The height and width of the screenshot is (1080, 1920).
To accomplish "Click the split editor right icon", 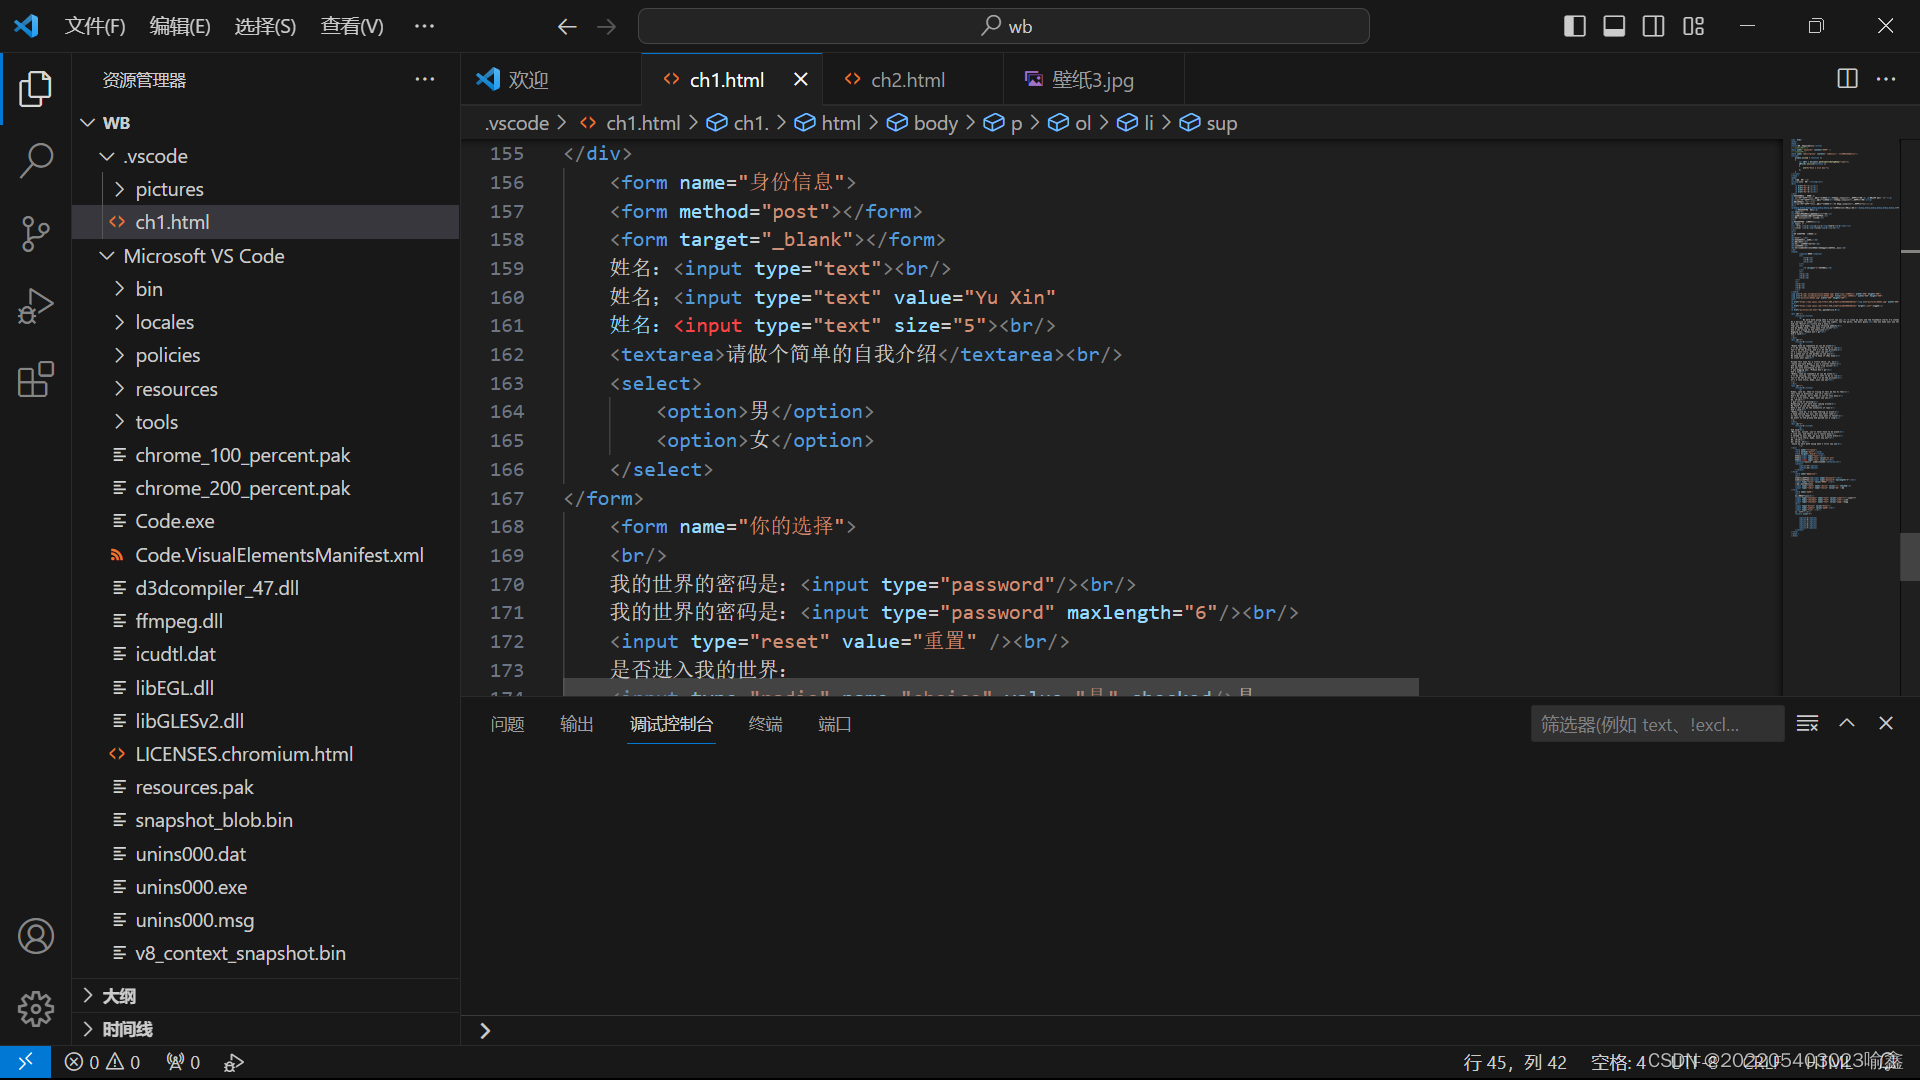I will [1847, 79].
